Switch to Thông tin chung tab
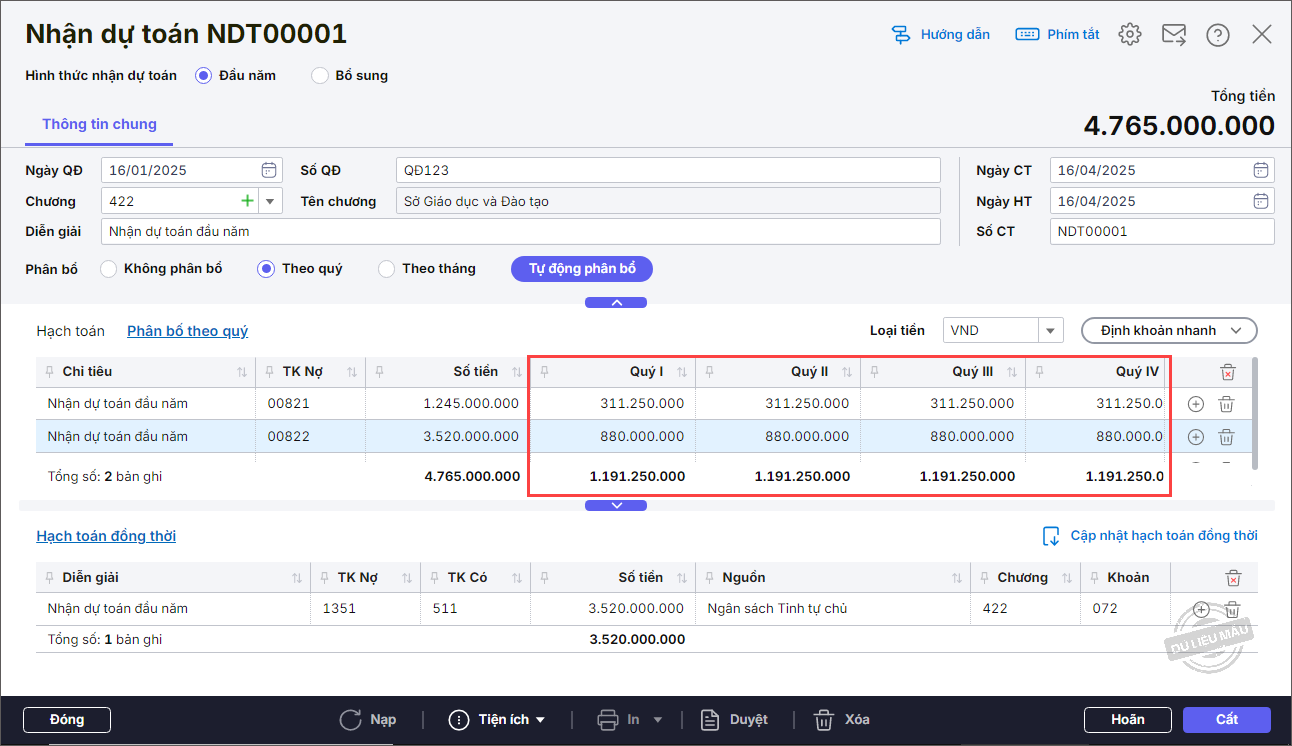 99,125
